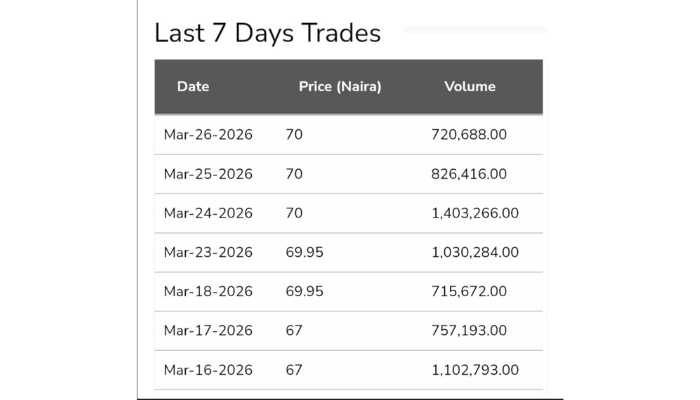The image size is (700, 400).
Task: Select the 826,416.00 volume value
Action: pyautogui.click(x=469, y=174)
